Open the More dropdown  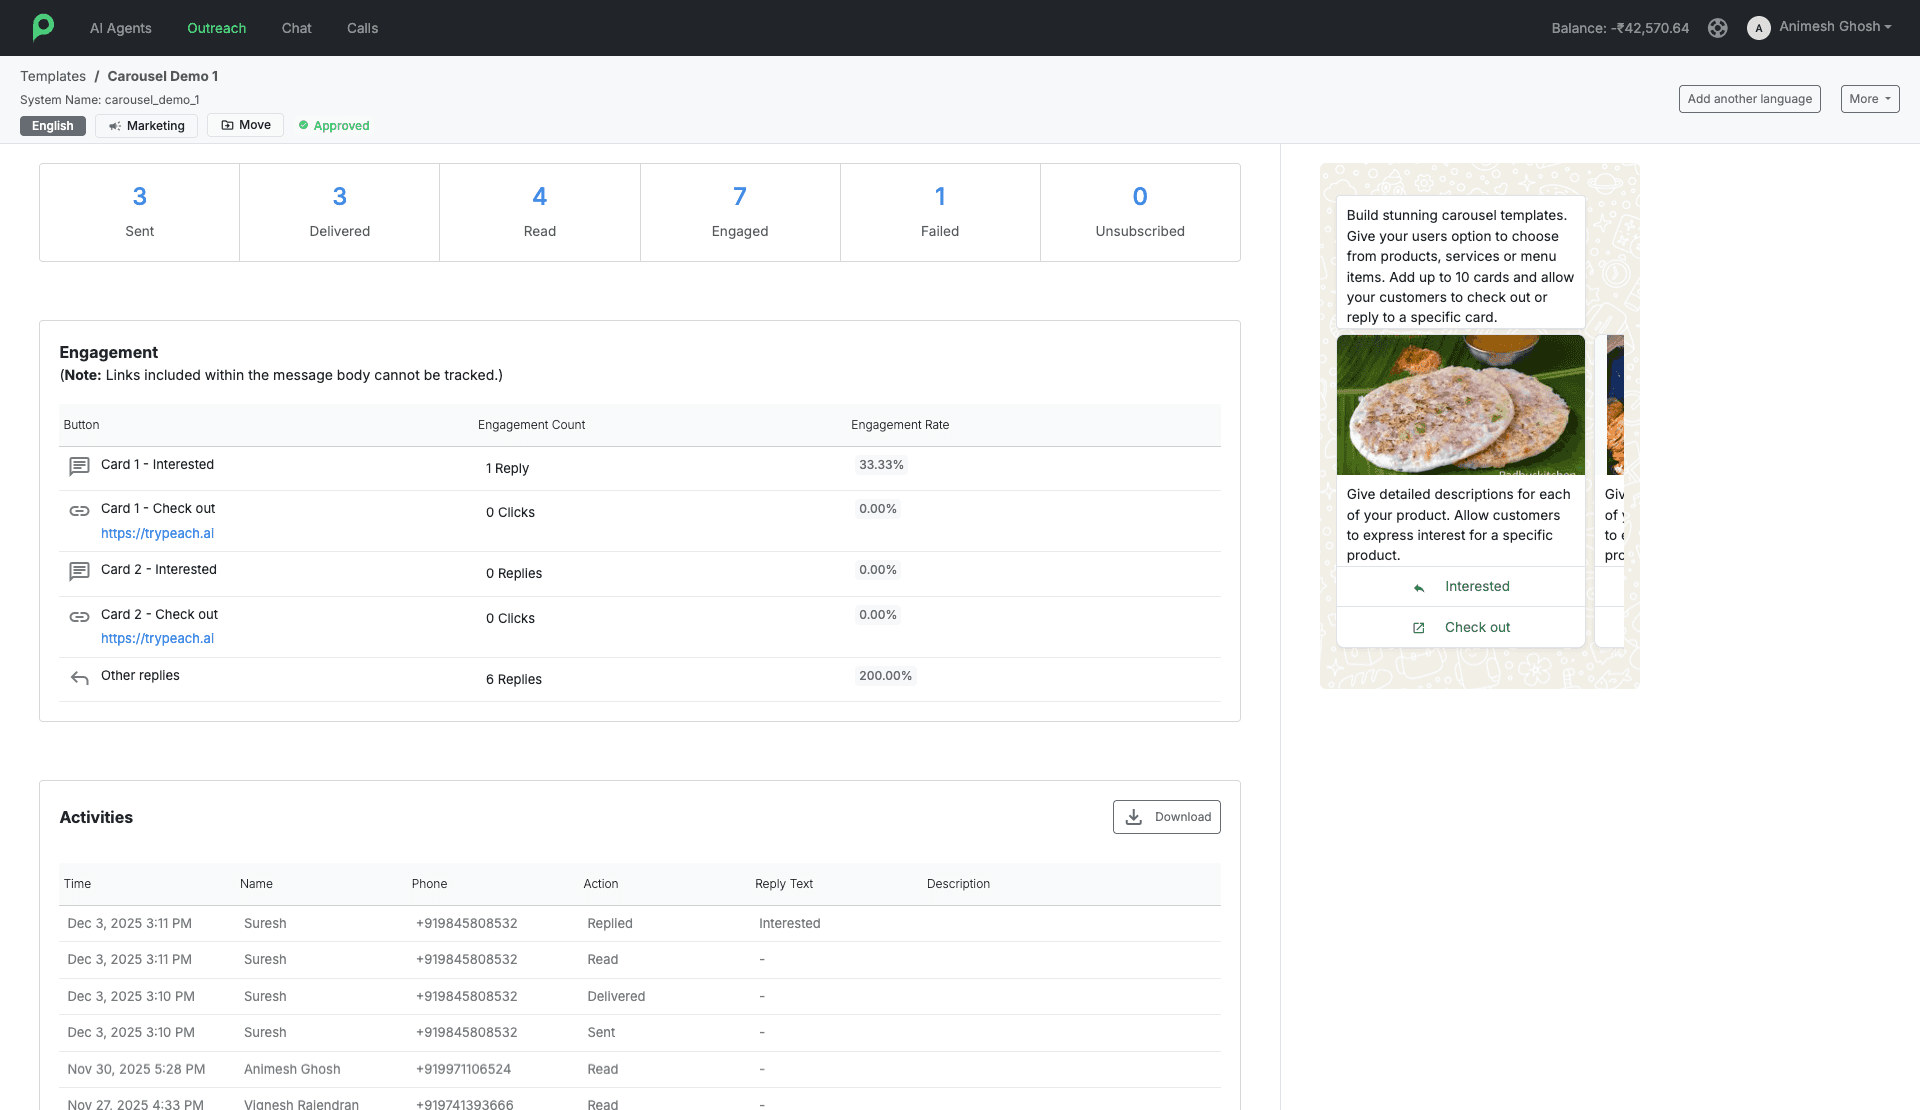point(1869,99)
